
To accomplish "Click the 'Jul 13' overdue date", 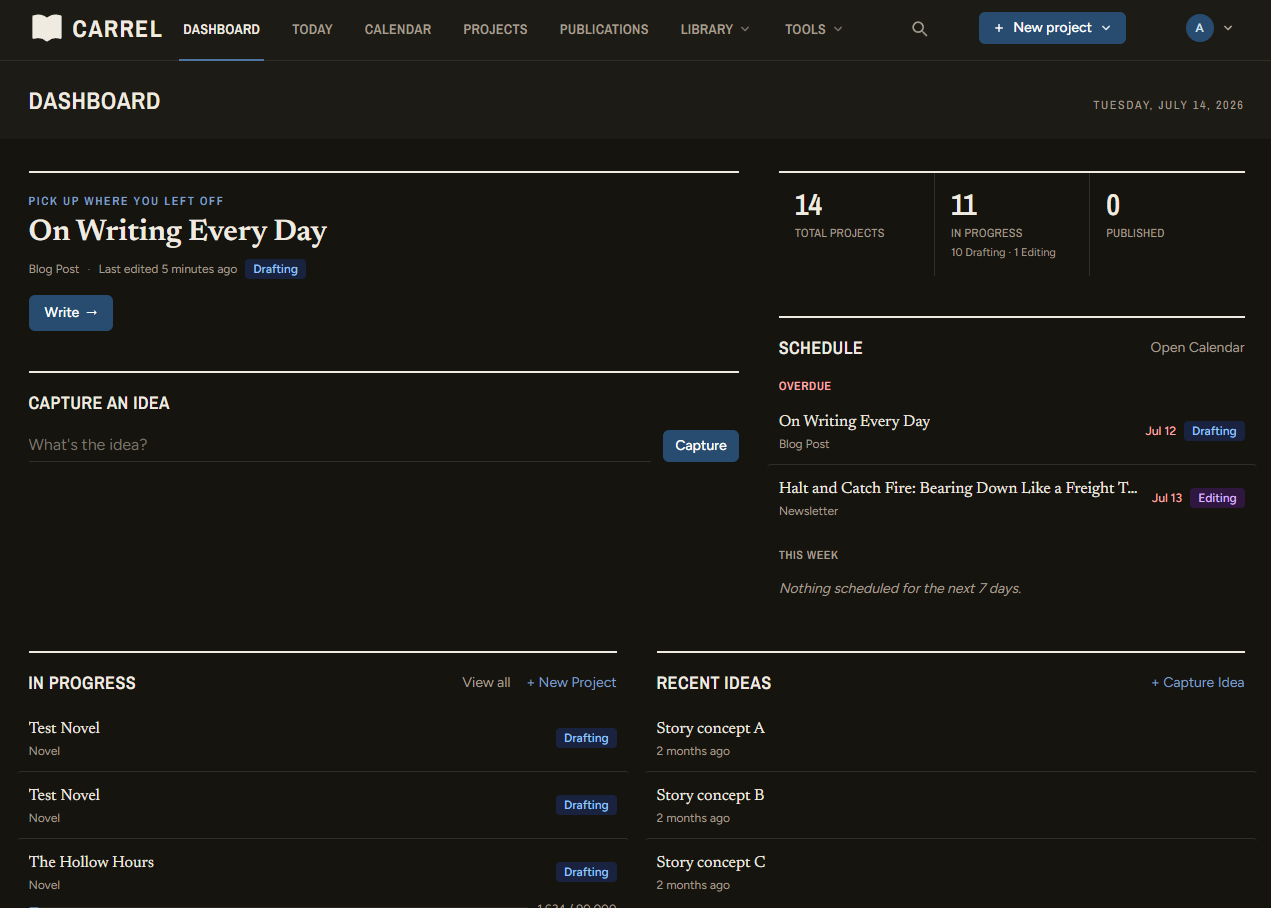I will coord(1167,498).
